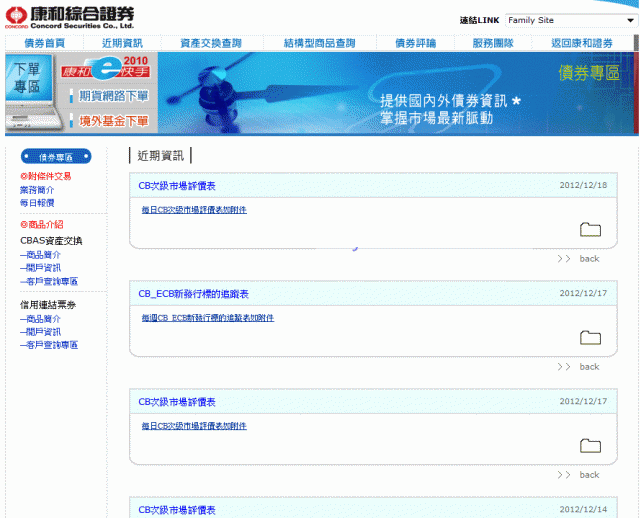Click the 近期資訊 section heading
The width and height of the screenshot is (640, 518).
pos(160,156)
